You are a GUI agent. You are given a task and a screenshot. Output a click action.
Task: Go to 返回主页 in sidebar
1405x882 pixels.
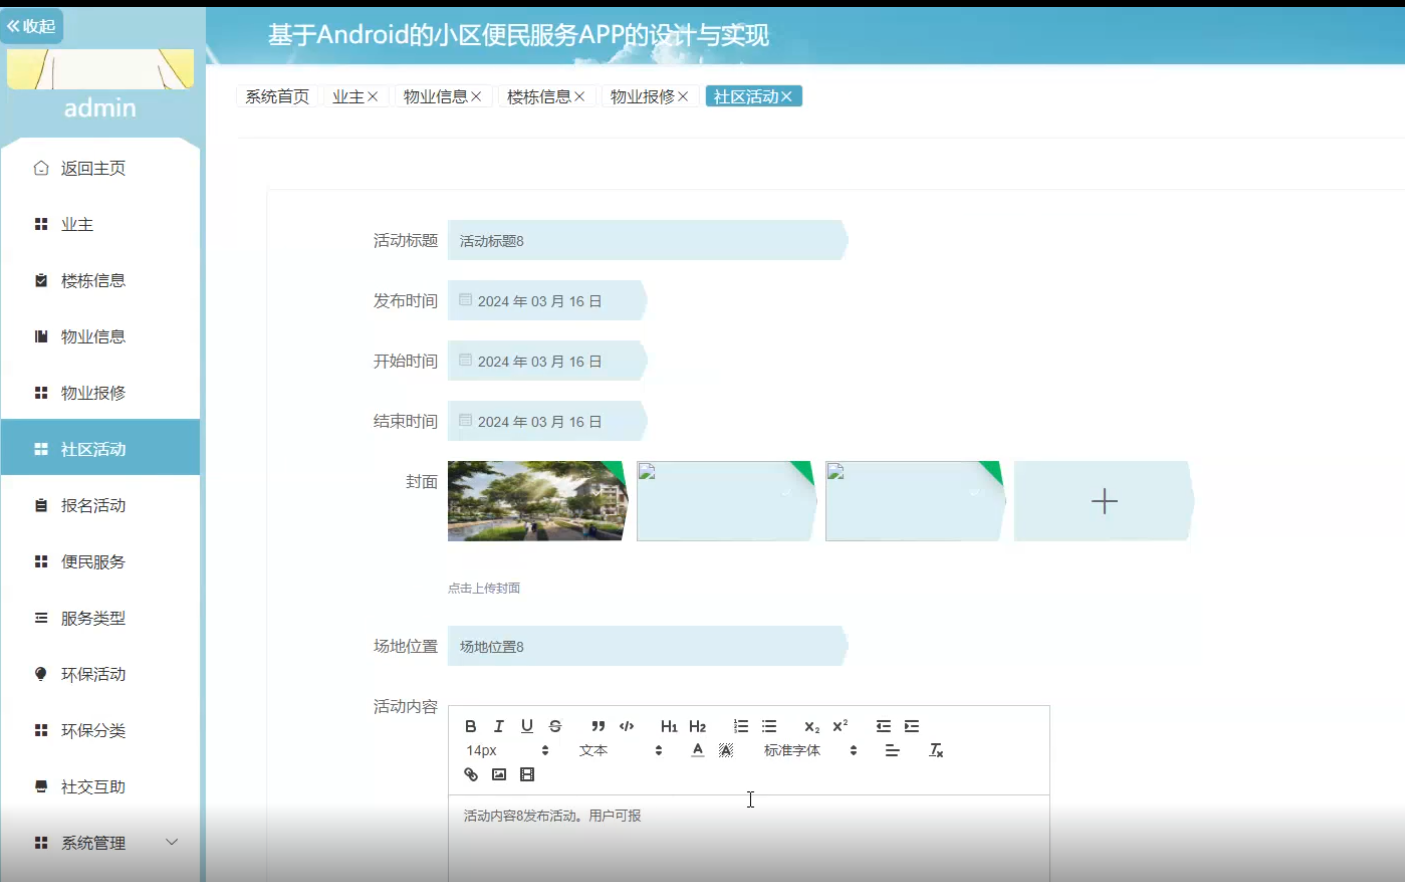coord(100,168)
